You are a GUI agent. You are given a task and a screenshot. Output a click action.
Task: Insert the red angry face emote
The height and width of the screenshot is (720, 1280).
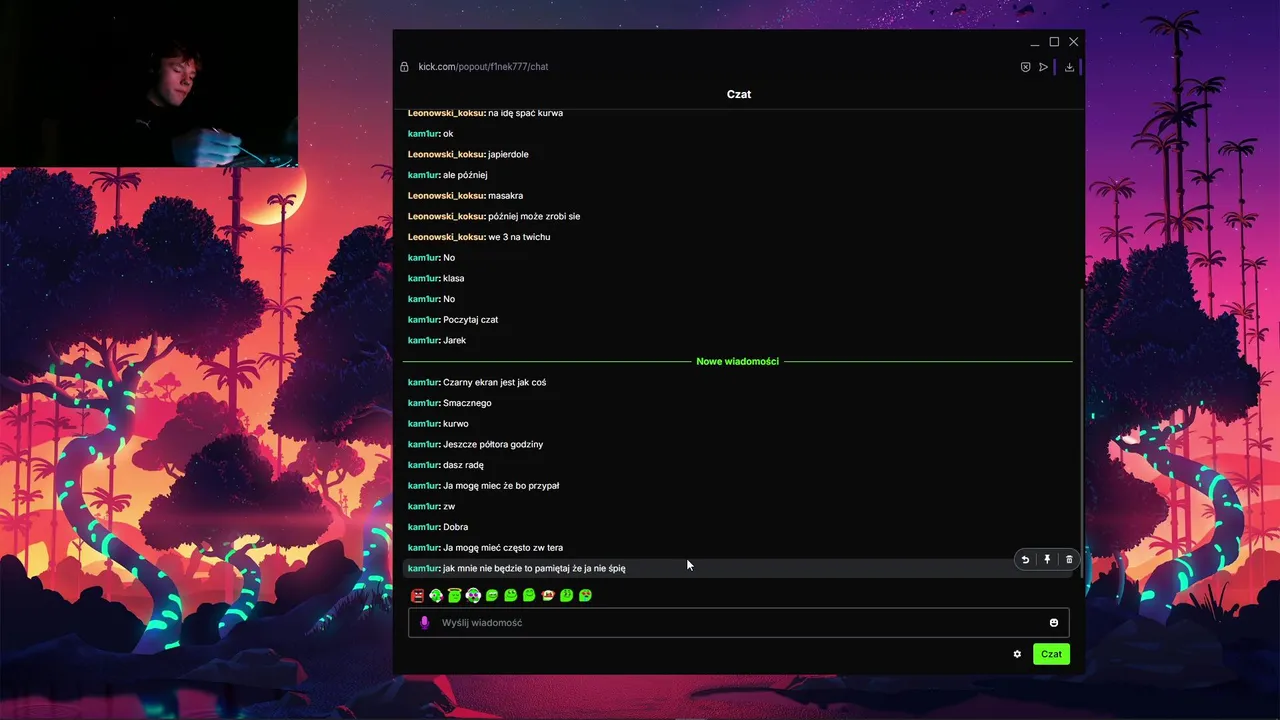tap(417, 595)
